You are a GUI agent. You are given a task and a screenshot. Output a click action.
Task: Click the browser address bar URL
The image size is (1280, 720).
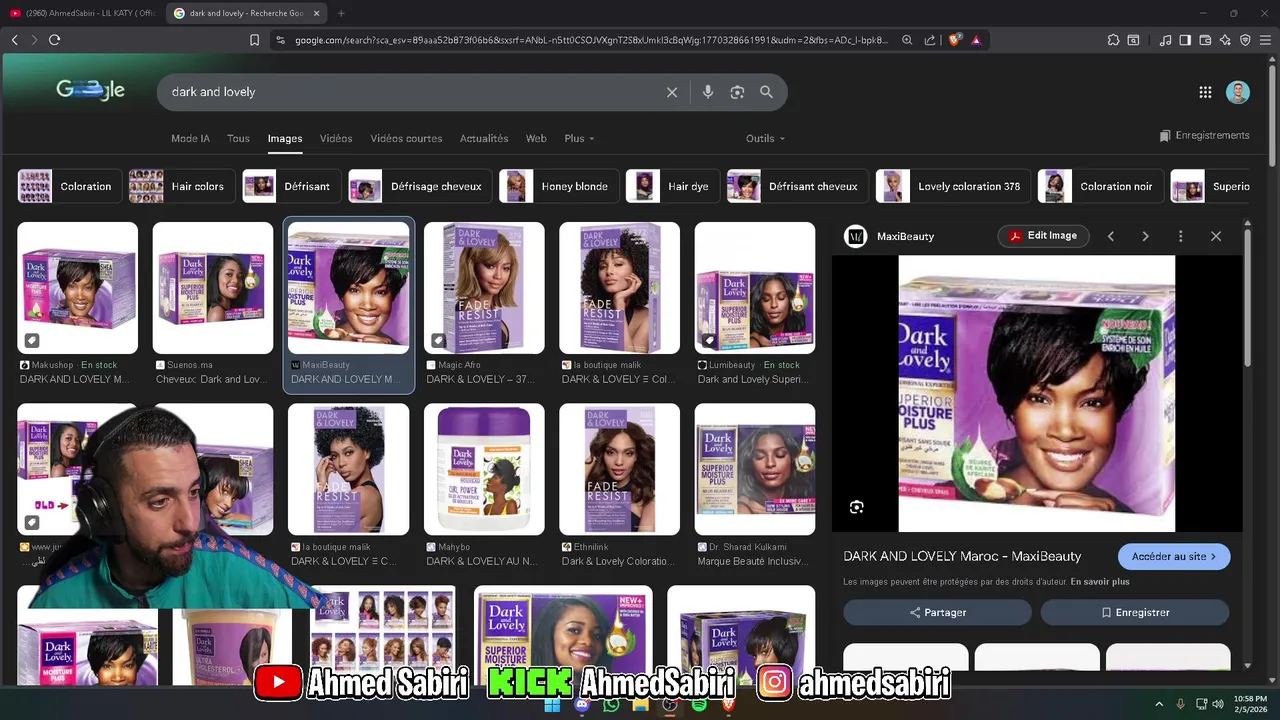[x=590, y=40]
